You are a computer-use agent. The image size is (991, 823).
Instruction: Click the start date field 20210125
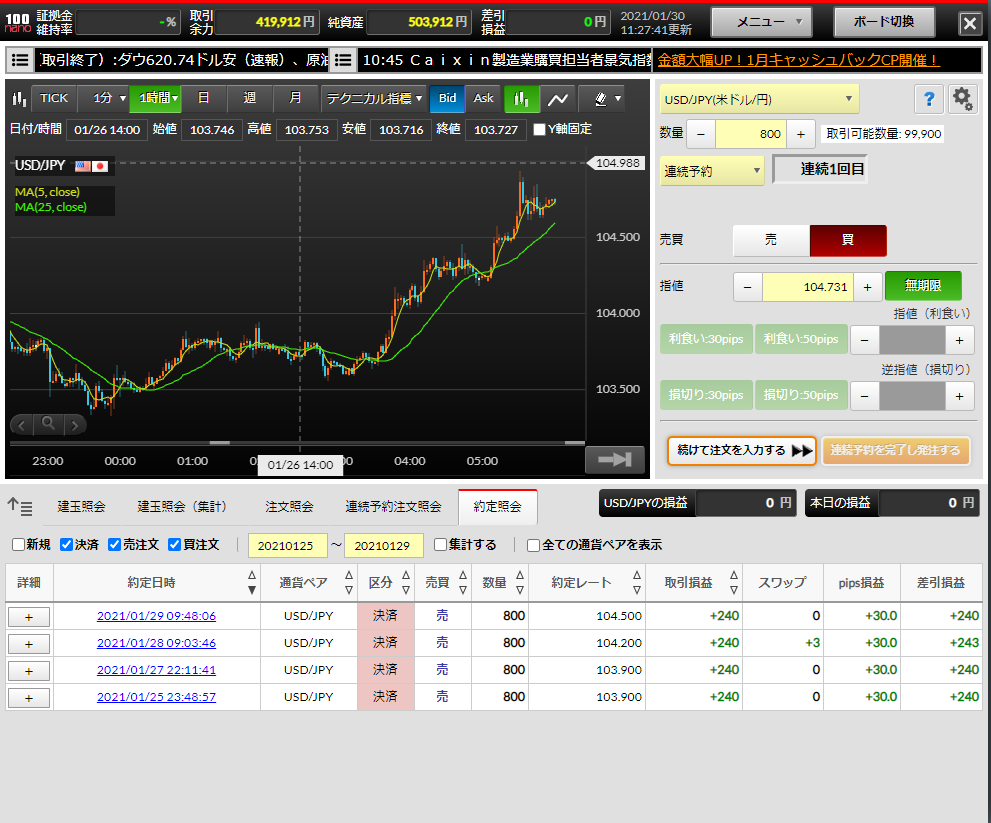point(288,546)
